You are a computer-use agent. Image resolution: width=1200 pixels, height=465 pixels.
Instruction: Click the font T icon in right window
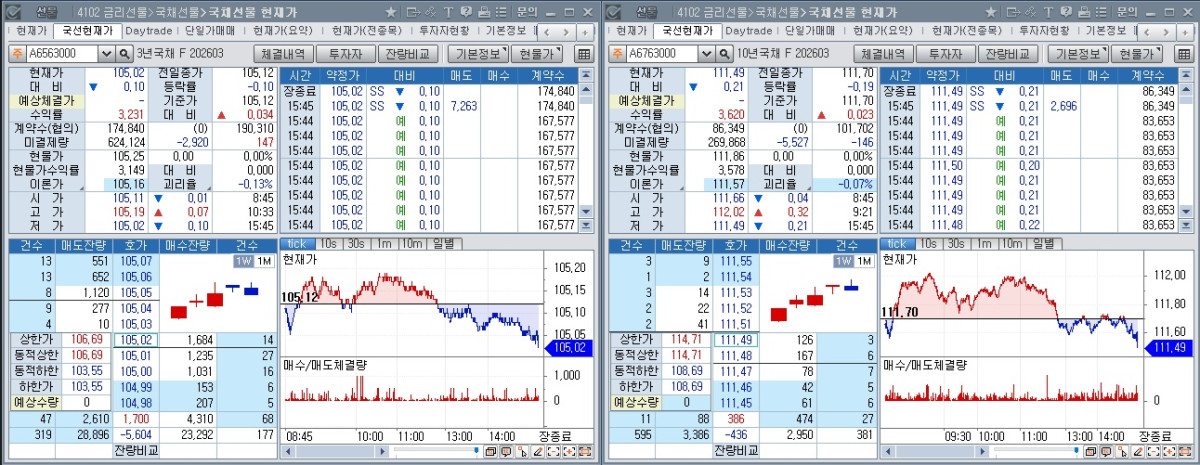click(1049, 11)
